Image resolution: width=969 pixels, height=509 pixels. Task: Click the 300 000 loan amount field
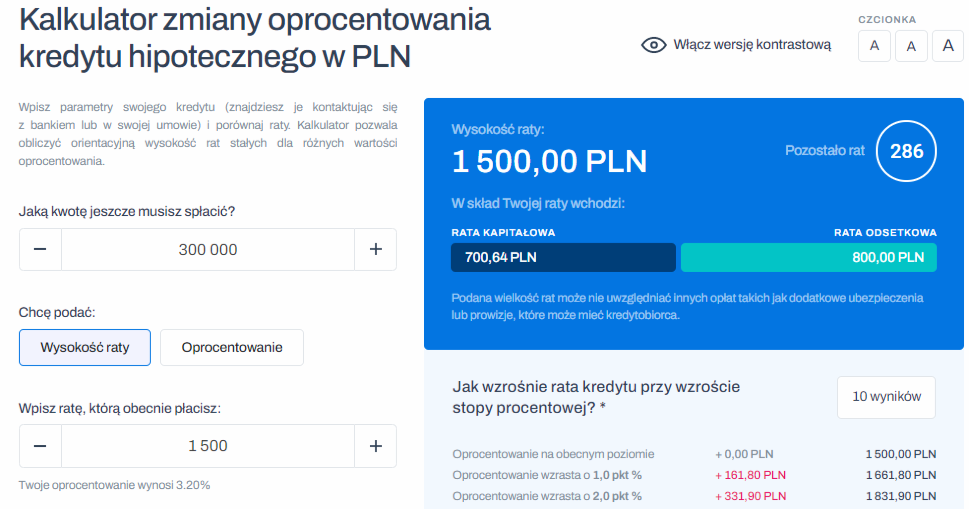(x=208, y=250)
